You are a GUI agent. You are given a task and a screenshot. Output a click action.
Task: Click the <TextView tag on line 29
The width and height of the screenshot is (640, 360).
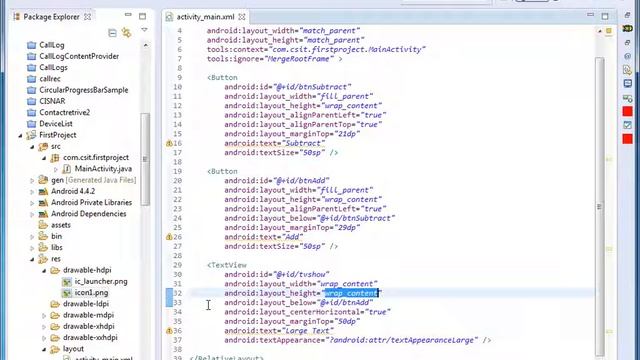click(x=227, y=265)
